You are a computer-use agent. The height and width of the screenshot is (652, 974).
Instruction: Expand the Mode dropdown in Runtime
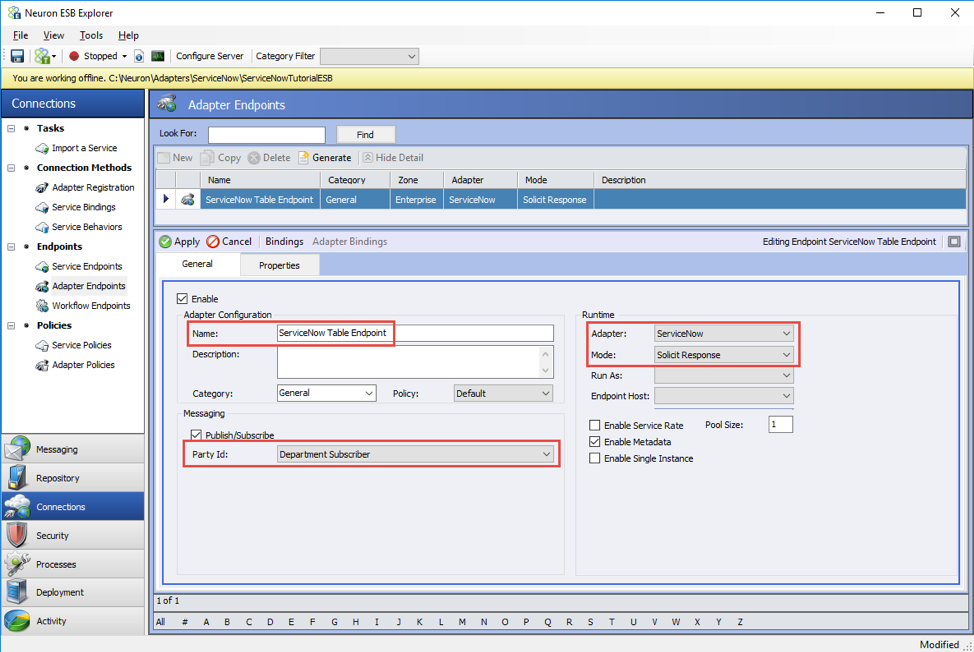pyautogui.click(x=786, y=355)
